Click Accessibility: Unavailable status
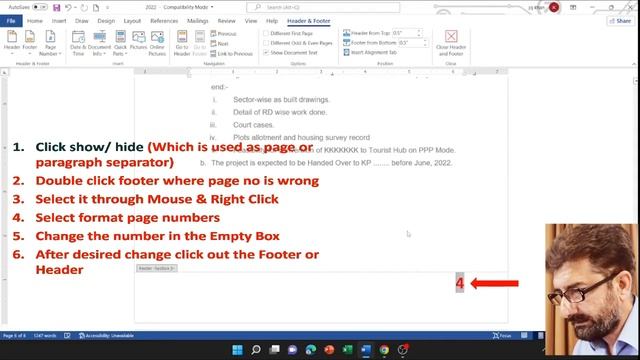This screenshot has height=360, width=640. pos(106,336)
